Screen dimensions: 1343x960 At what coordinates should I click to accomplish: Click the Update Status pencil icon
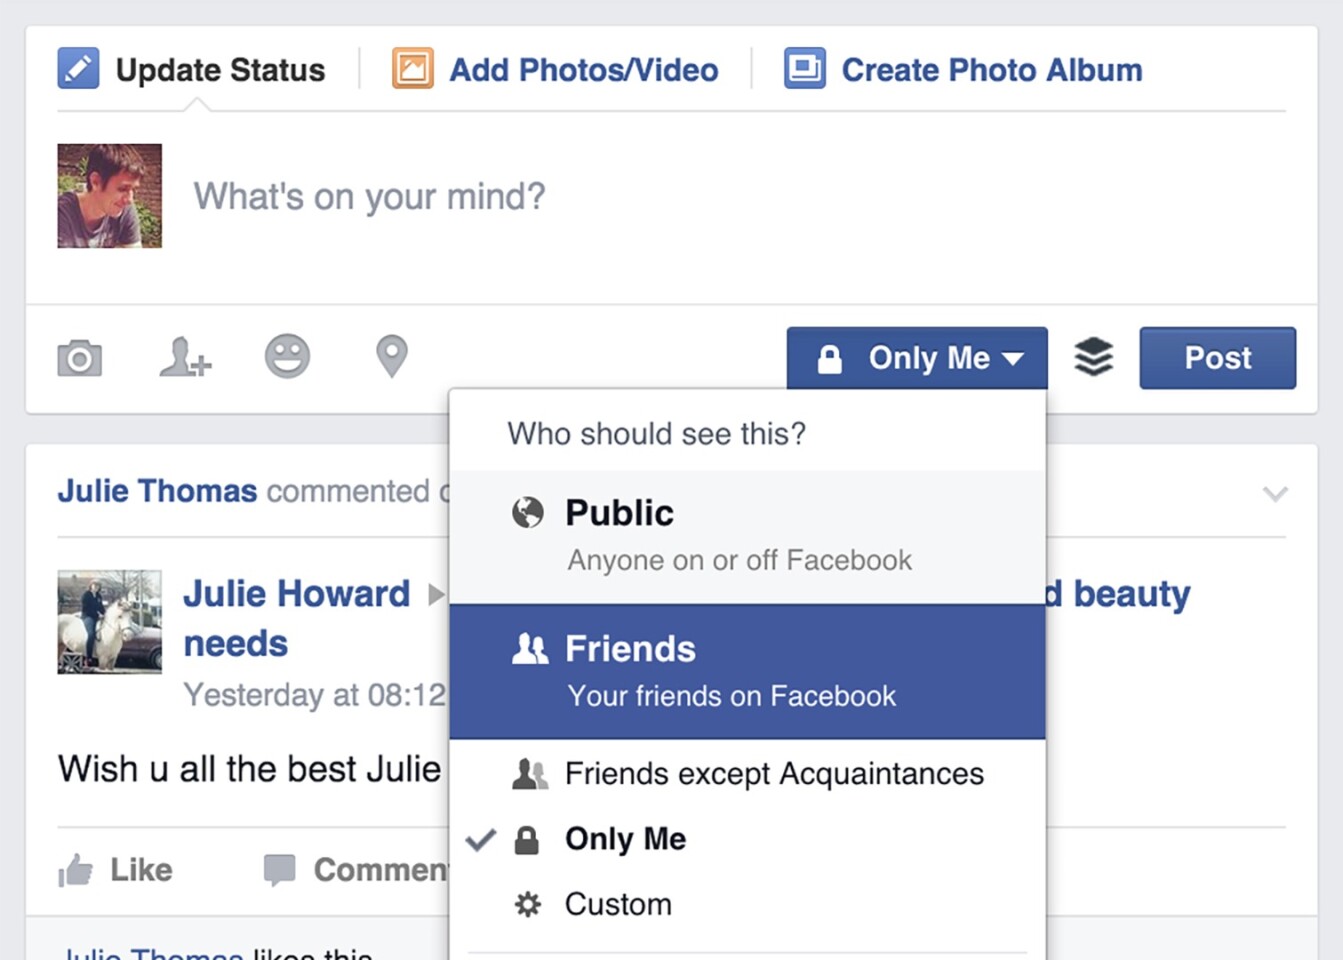78,69
